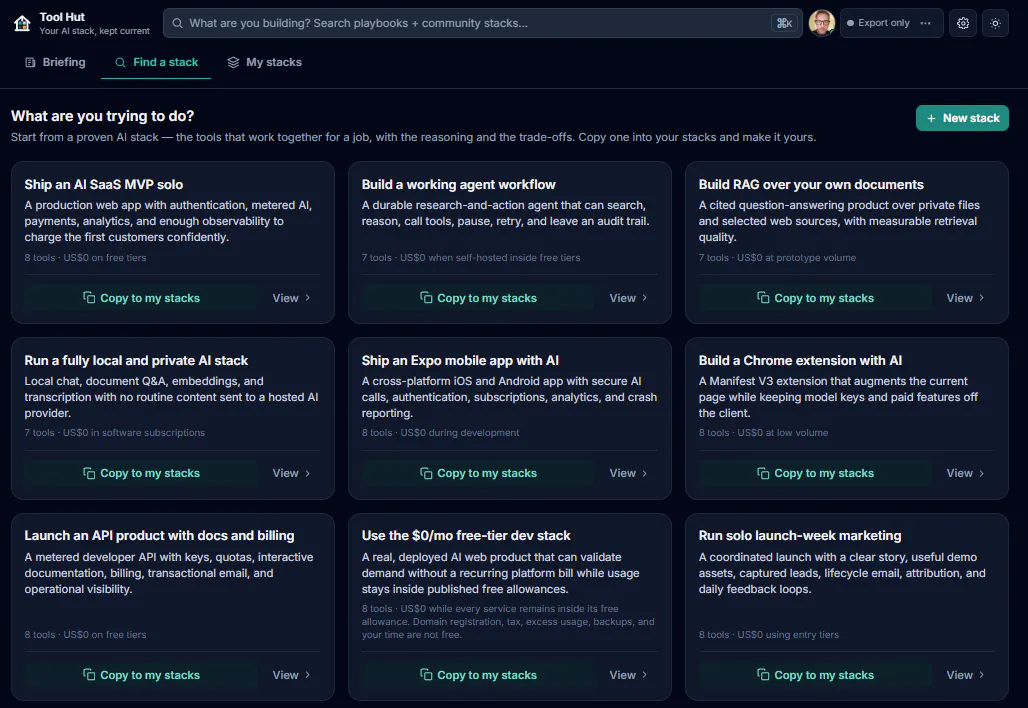
Task: Copy Run solo launch-week marketing stack
Action: 815,675
